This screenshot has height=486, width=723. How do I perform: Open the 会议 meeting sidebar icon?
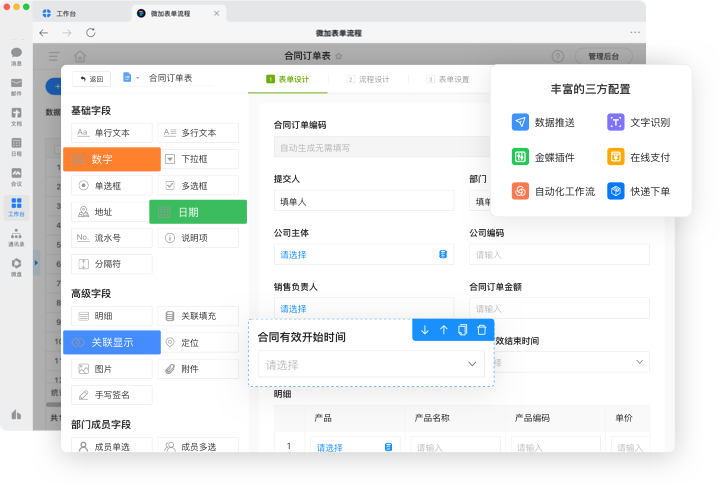pyautogui.click(x=16, y=177)
